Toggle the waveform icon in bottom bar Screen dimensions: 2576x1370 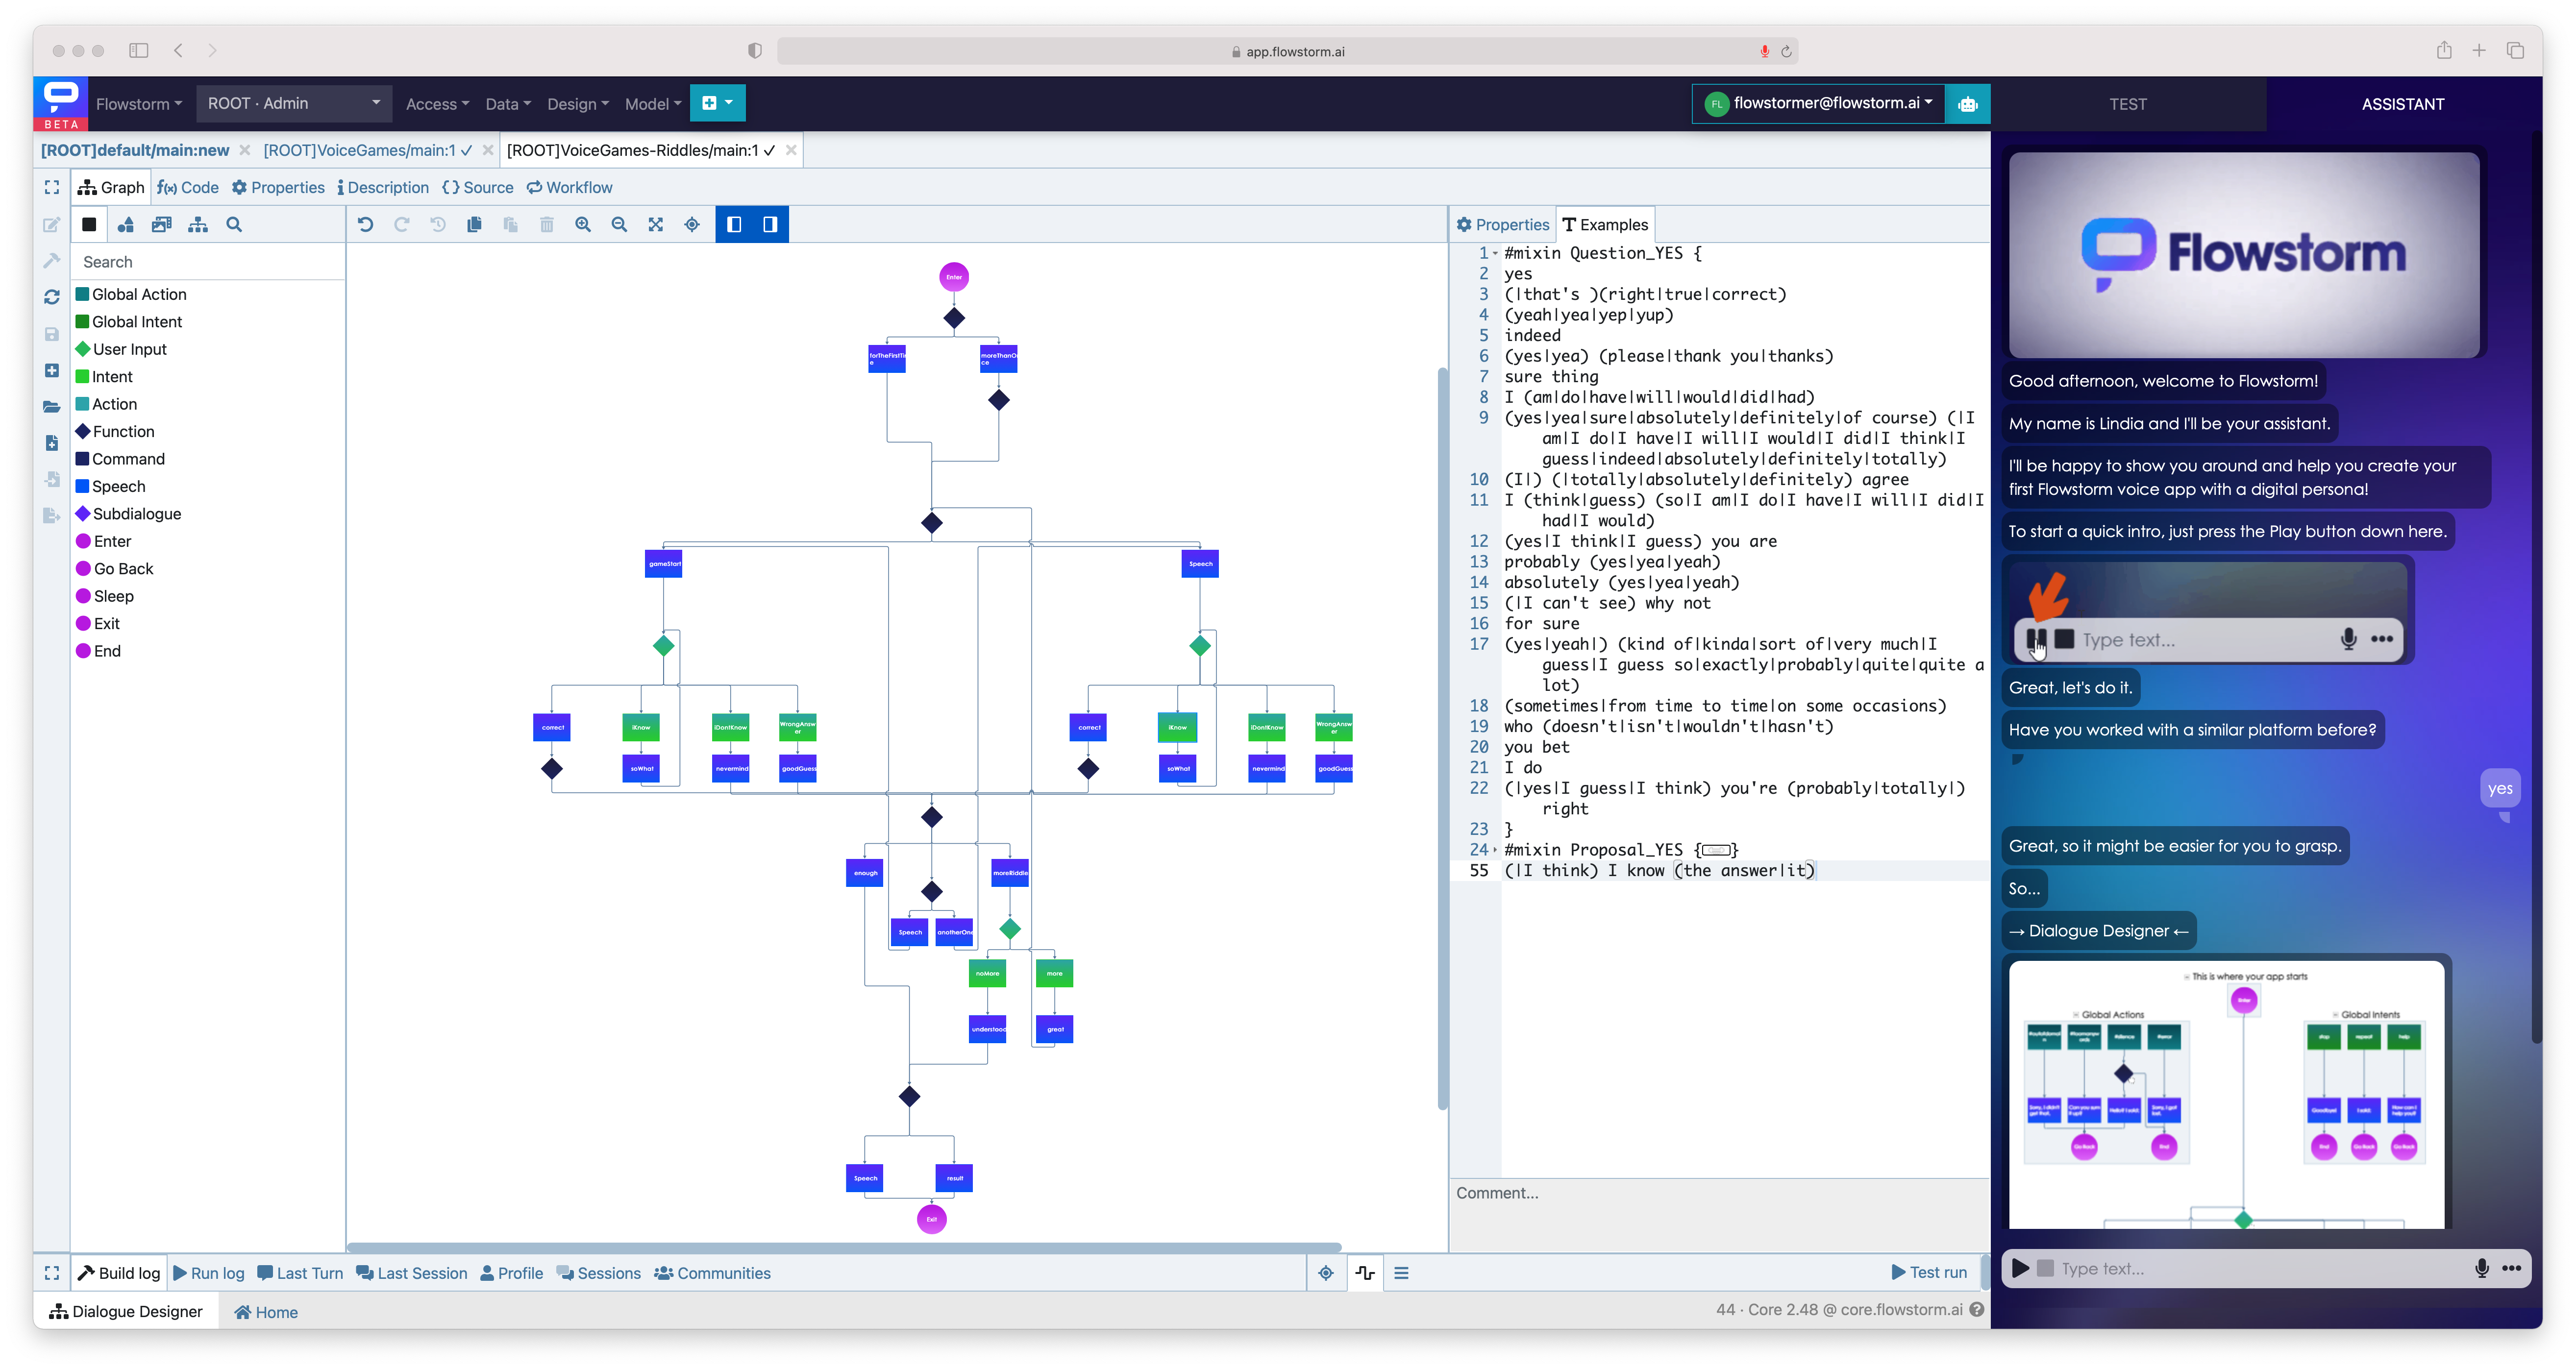[x=1365, y=1273]
